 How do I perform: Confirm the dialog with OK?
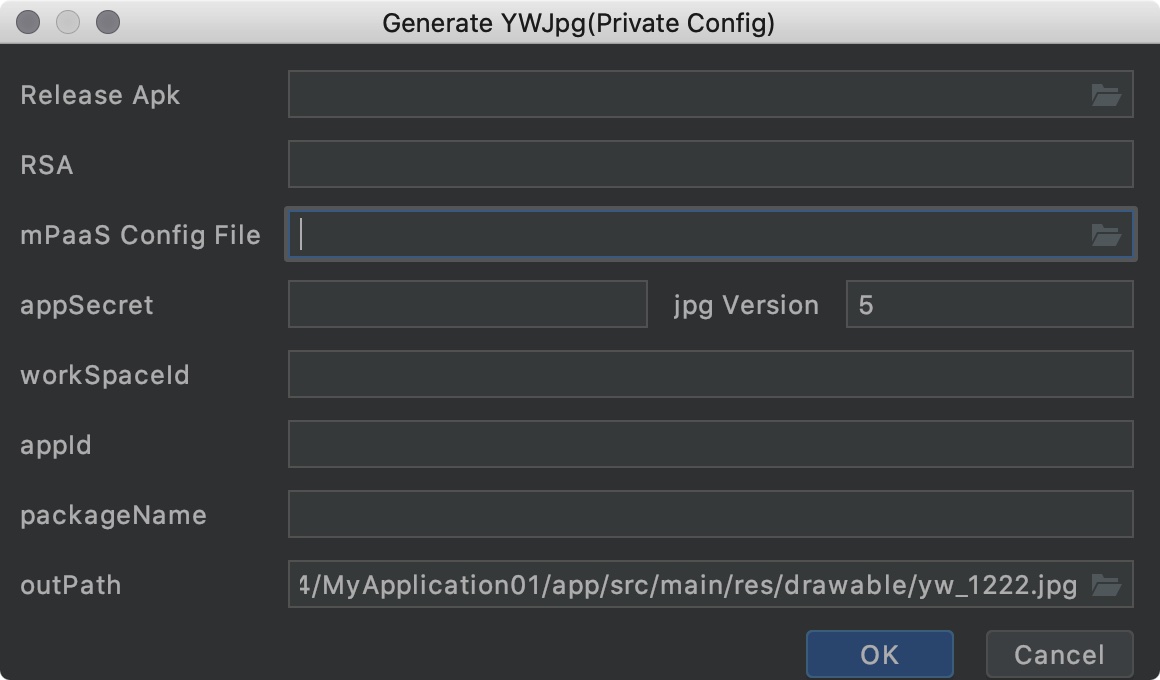coord(880,654)
